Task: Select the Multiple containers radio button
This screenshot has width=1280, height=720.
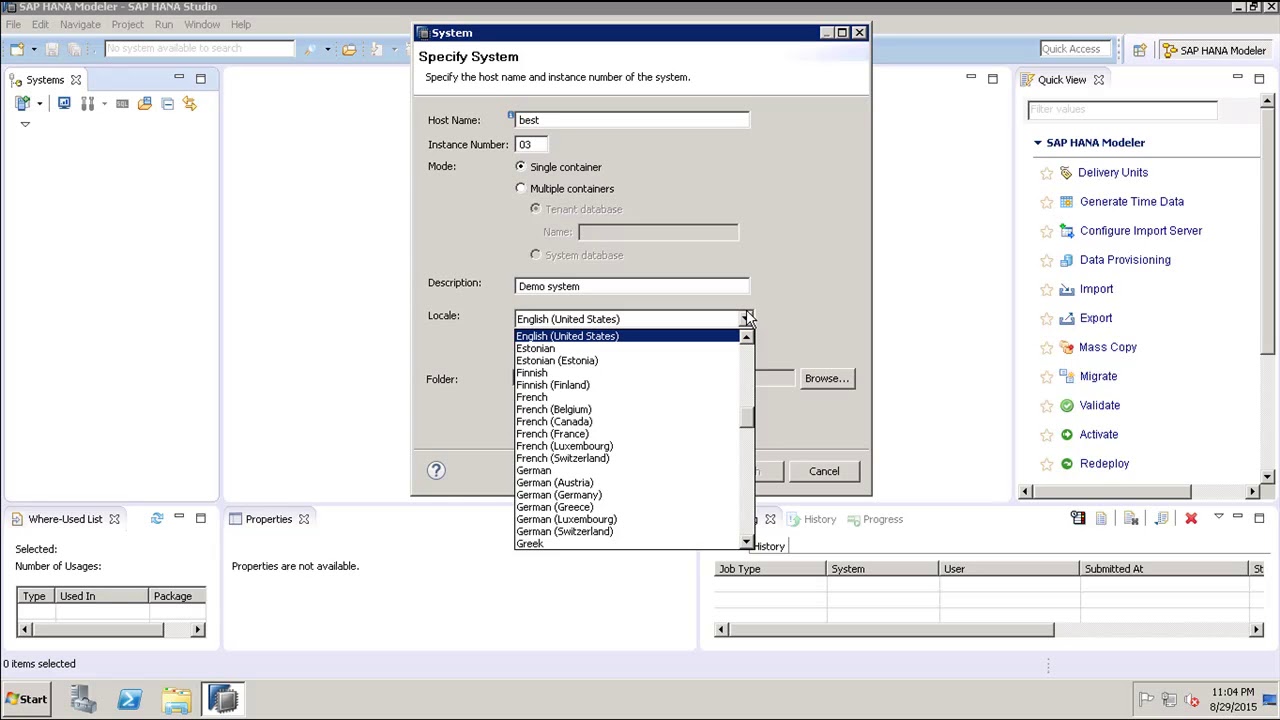Action: coord(520,188)
